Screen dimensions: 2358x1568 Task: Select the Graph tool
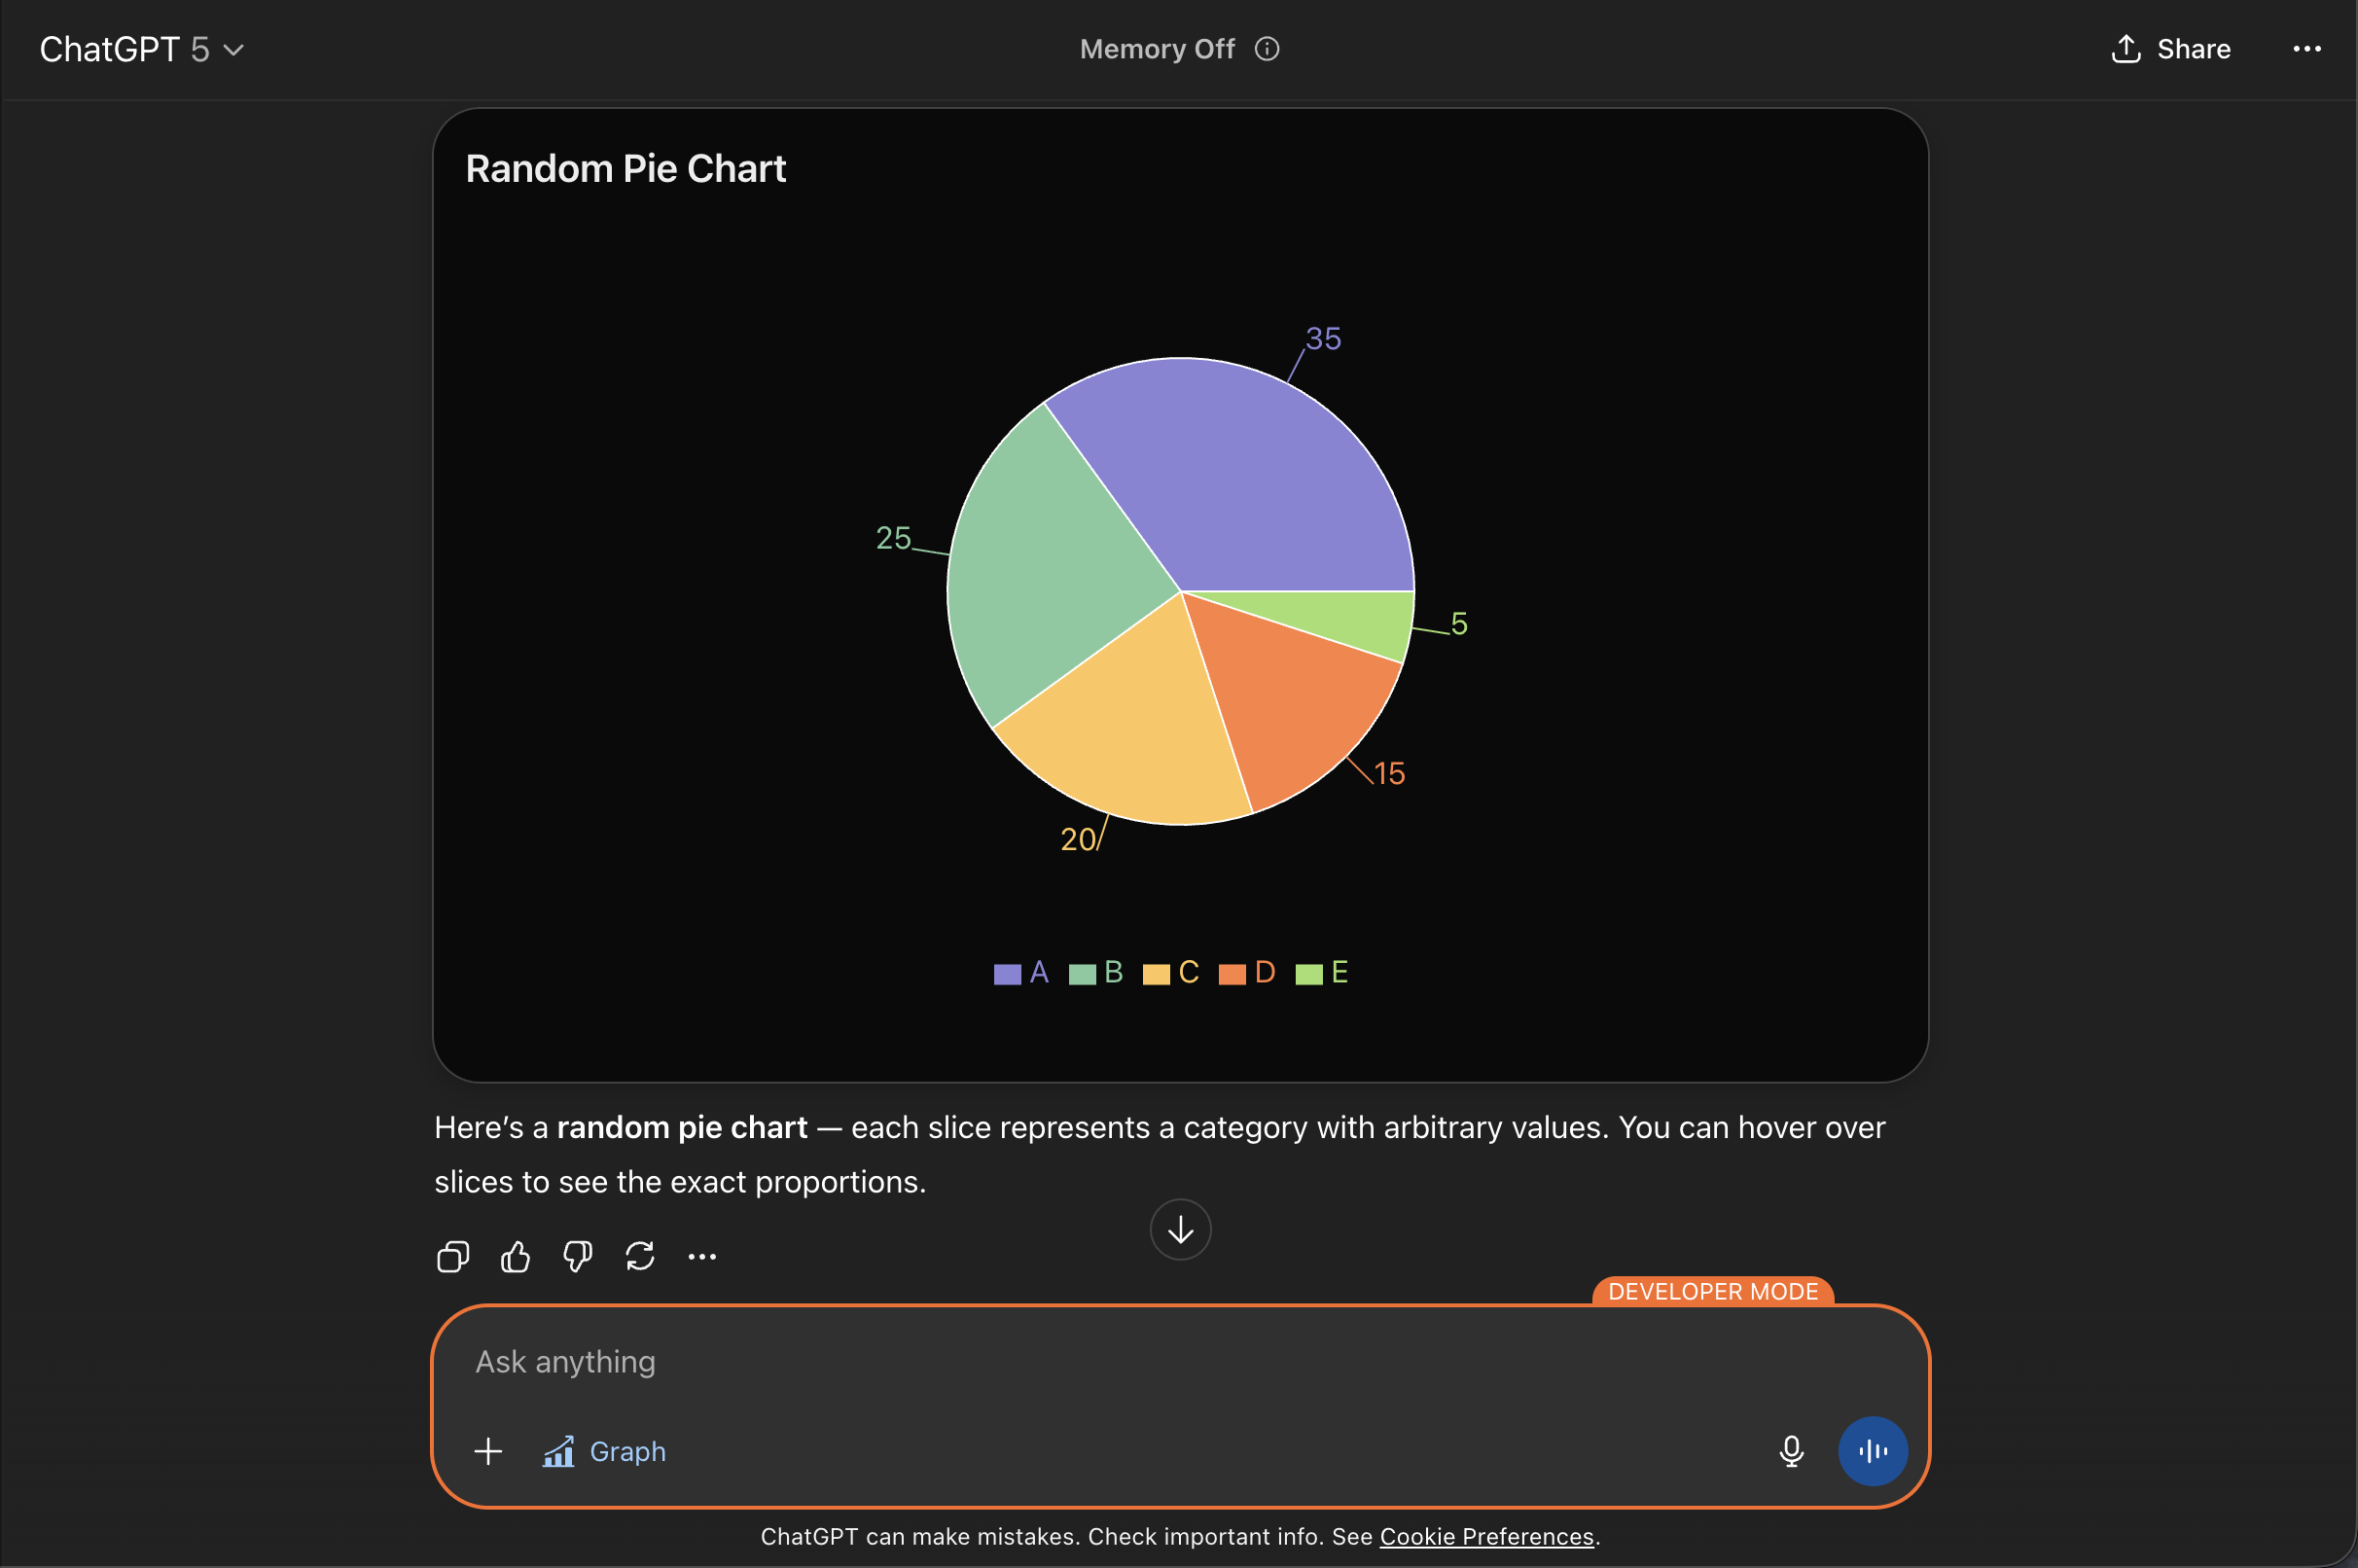pos(605,1451)
